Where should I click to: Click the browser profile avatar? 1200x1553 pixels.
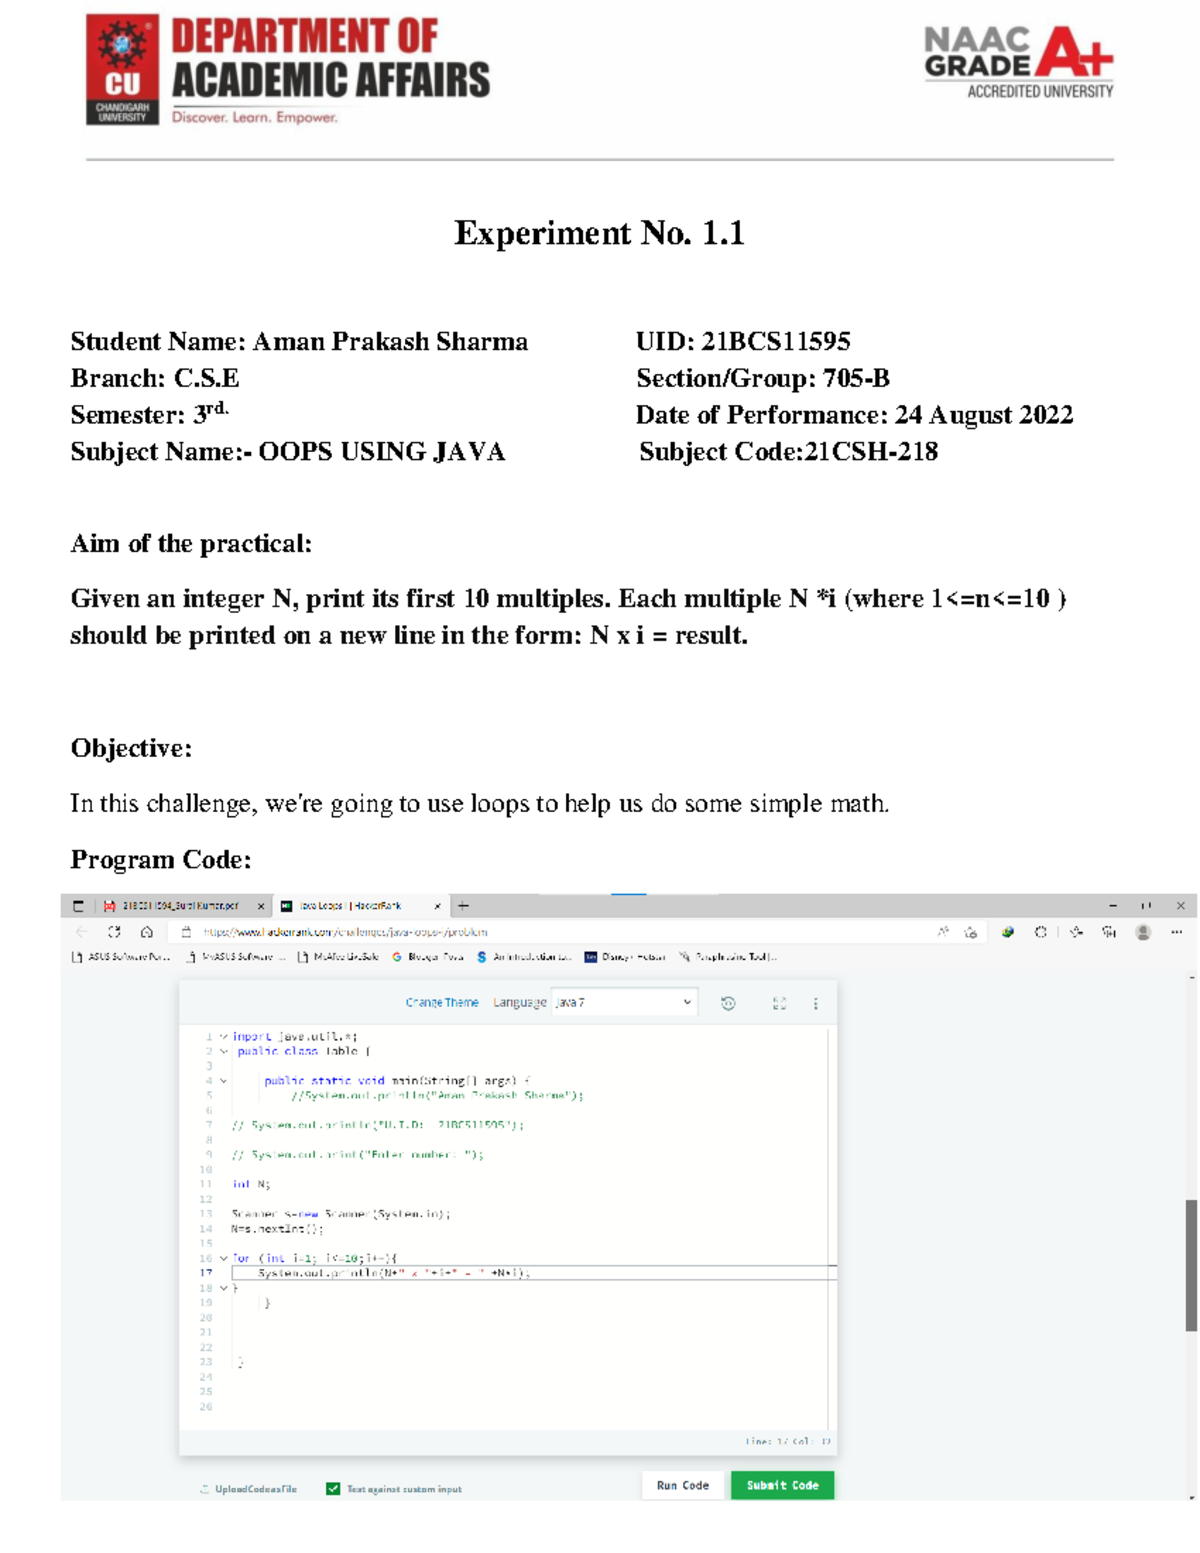click(x=1142, y=933)
